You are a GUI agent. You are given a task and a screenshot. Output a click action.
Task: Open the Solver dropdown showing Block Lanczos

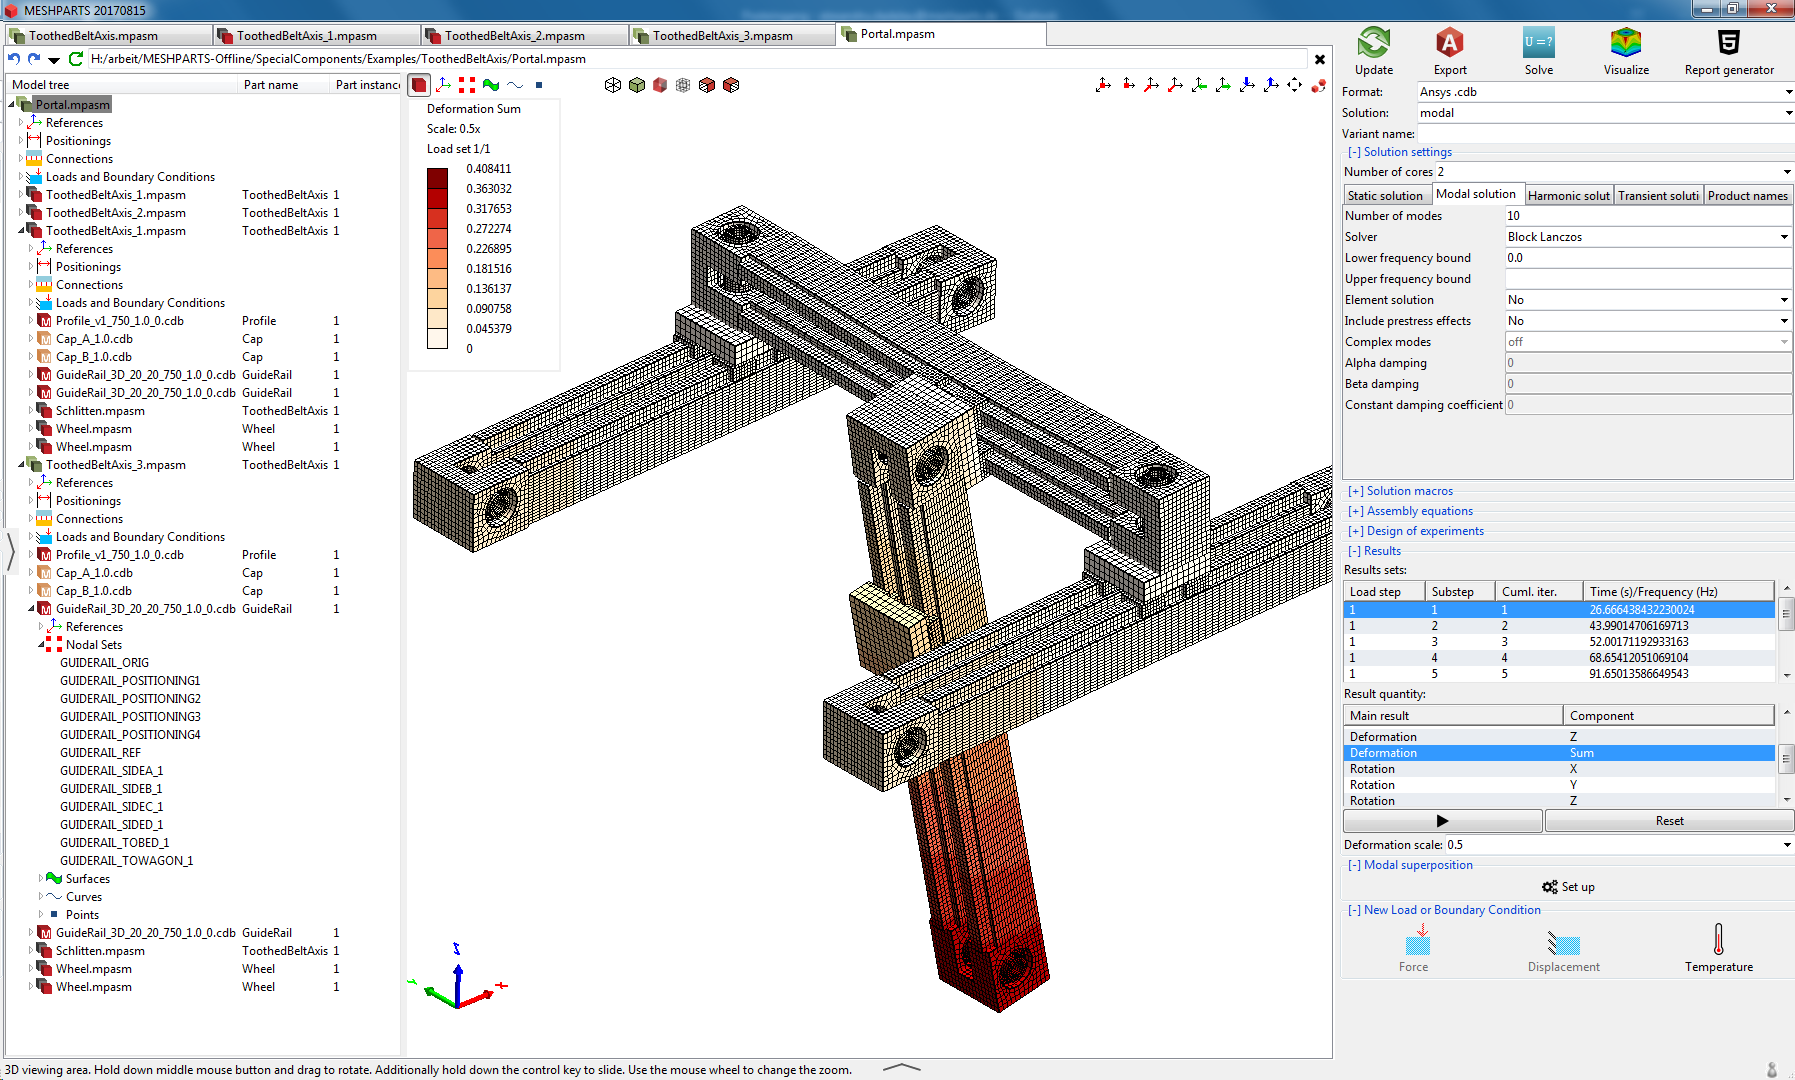tap(1647, 237)
